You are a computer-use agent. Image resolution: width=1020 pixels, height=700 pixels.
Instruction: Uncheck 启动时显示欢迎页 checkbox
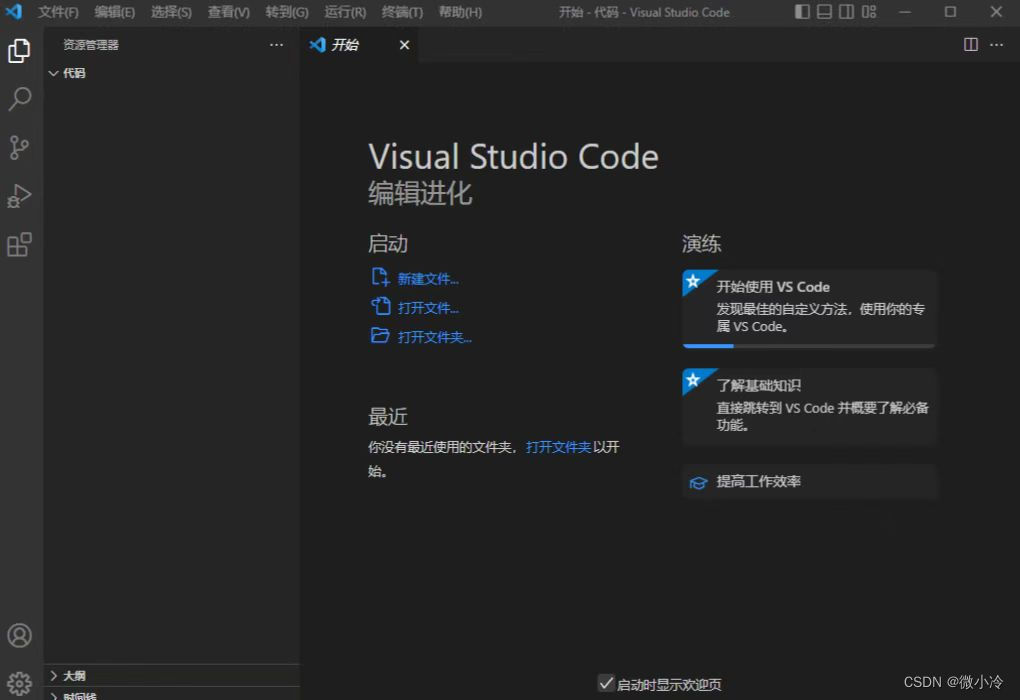pos(606,683)
